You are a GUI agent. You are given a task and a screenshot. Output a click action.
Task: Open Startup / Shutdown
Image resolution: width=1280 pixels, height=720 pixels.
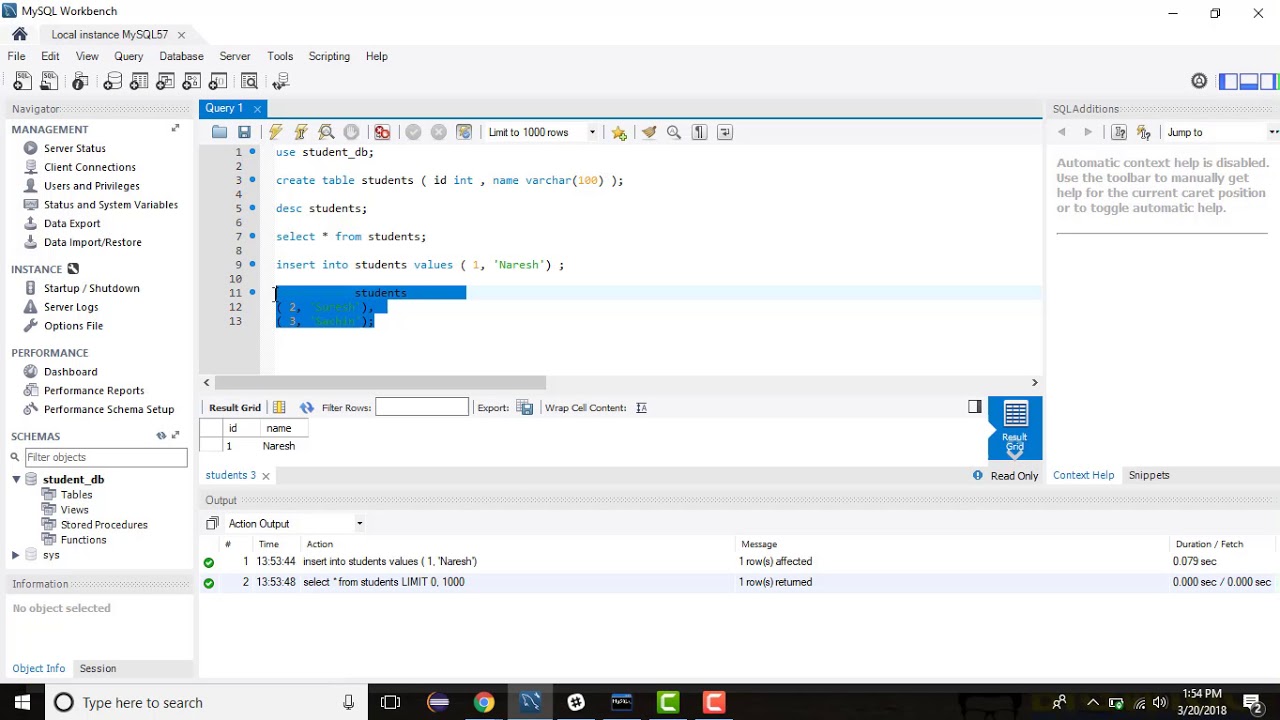coord(92,288)
